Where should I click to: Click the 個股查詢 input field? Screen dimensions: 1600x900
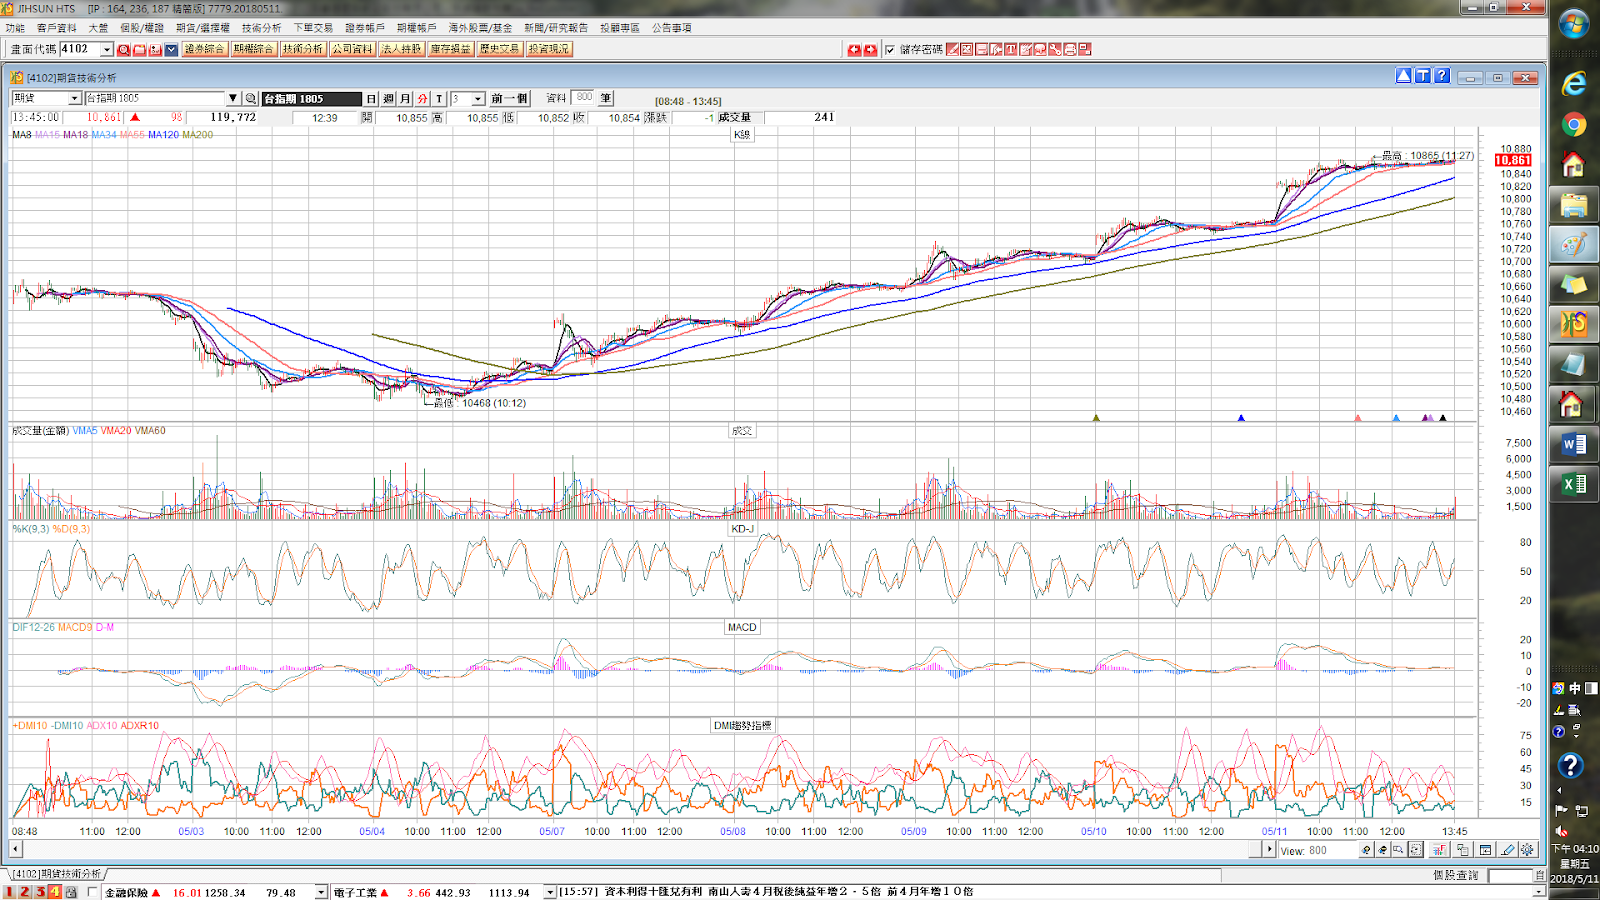click(x=1510, y=875)
